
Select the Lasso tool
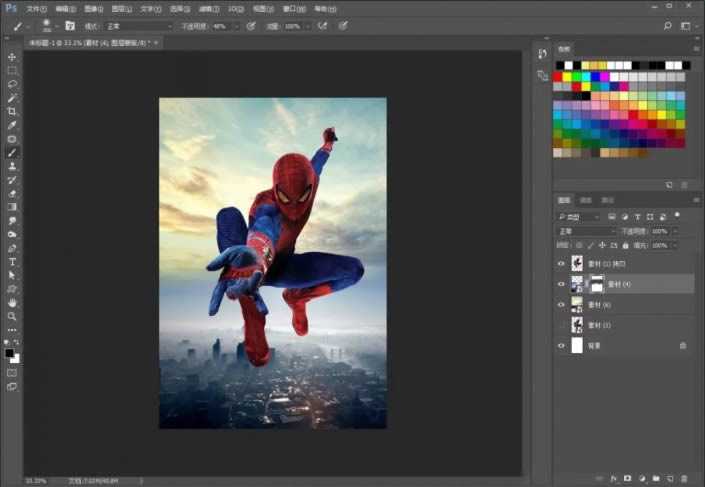point(12,84)
